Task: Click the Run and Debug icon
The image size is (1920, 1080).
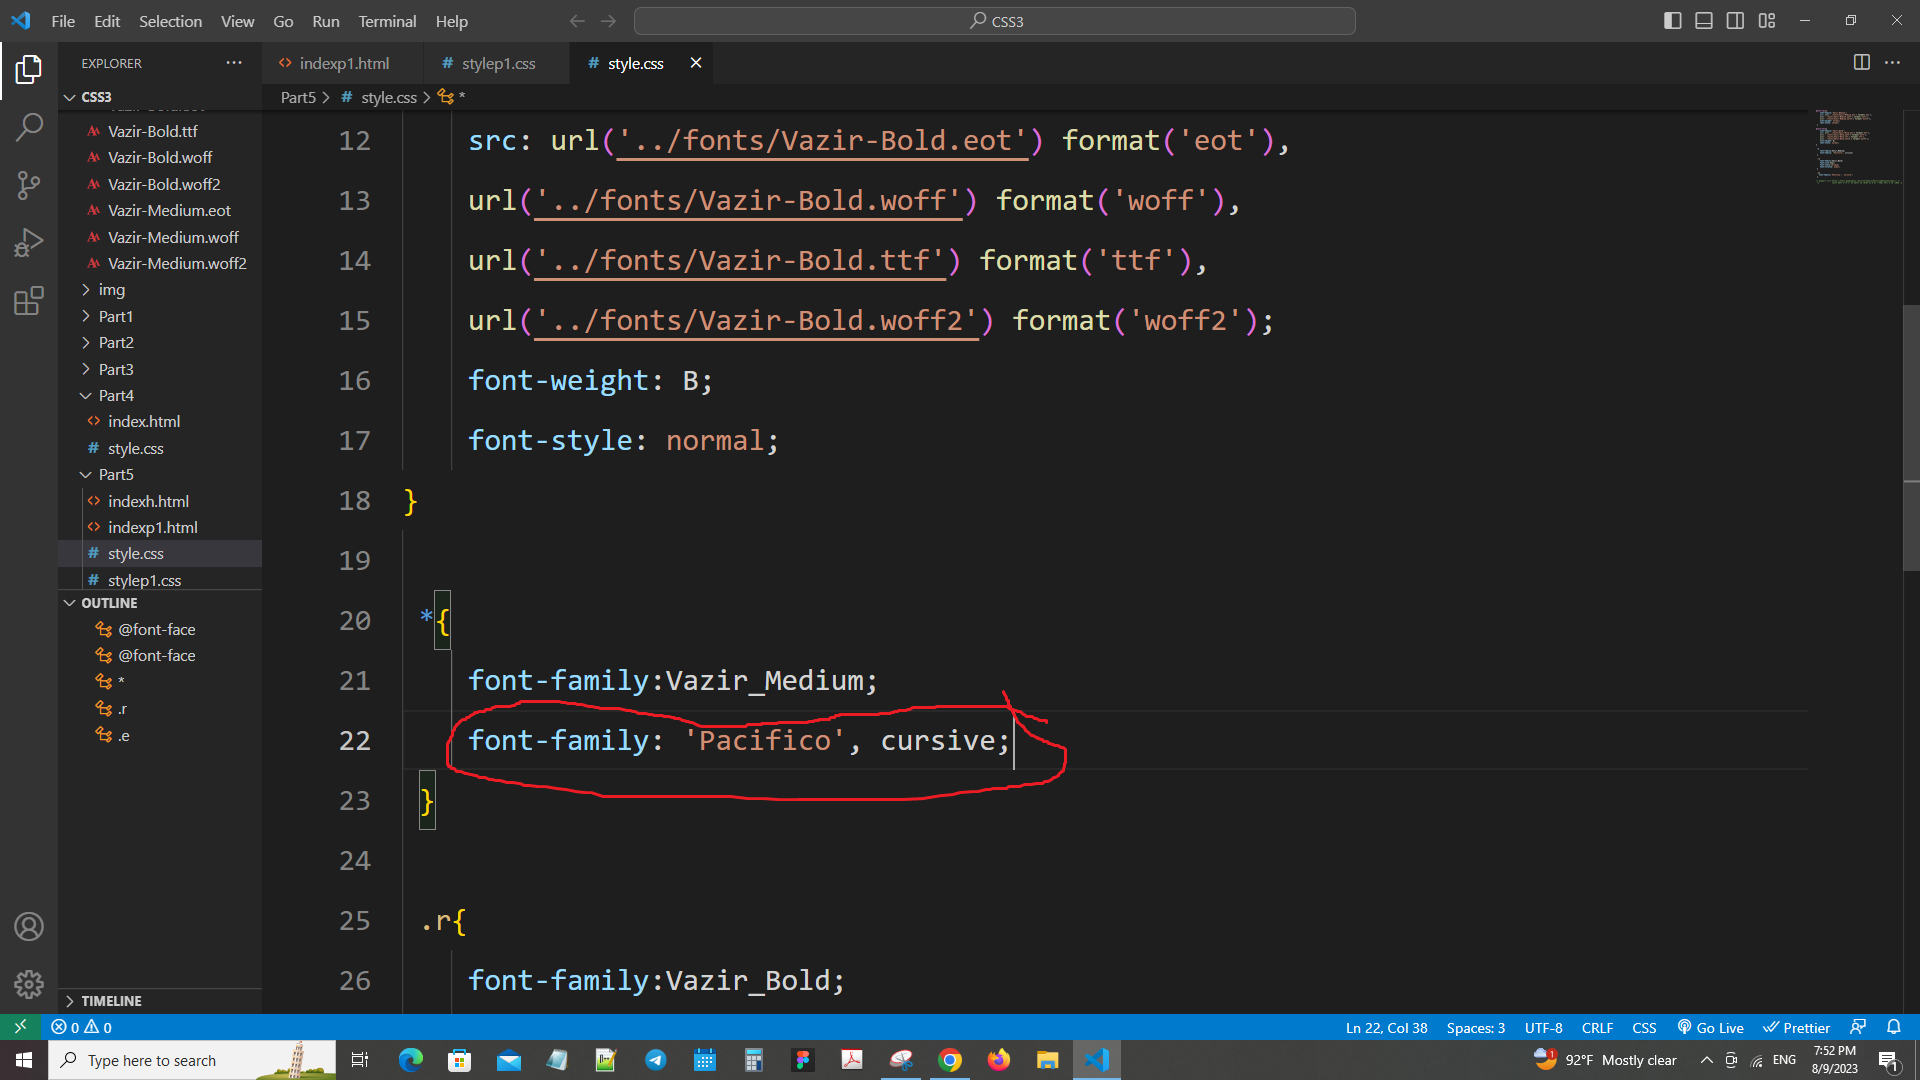Action: [x=29, y=244]
